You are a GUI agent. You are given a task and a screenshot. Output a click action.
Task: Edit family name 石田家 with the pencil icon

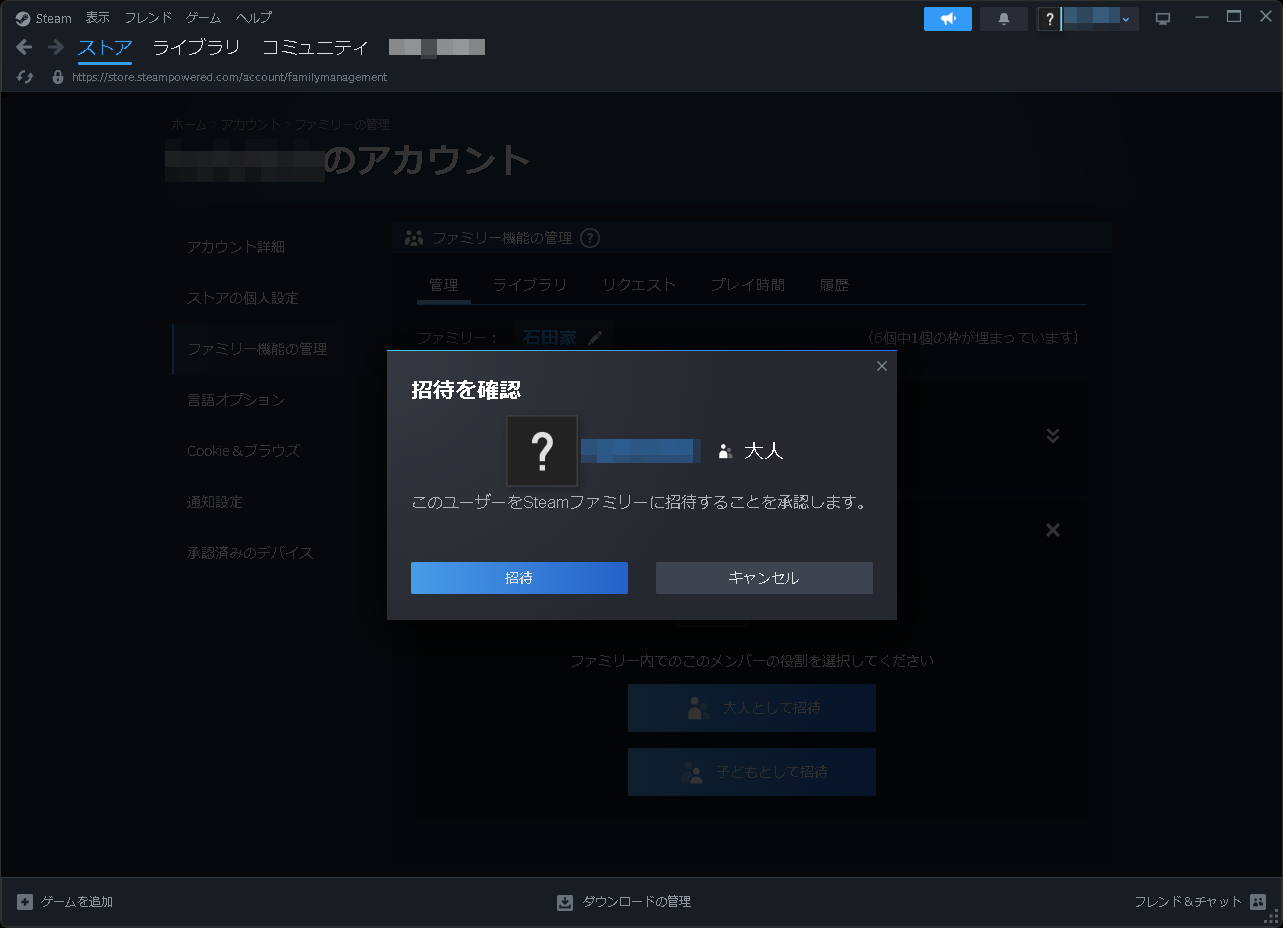(x=597, y=337)
